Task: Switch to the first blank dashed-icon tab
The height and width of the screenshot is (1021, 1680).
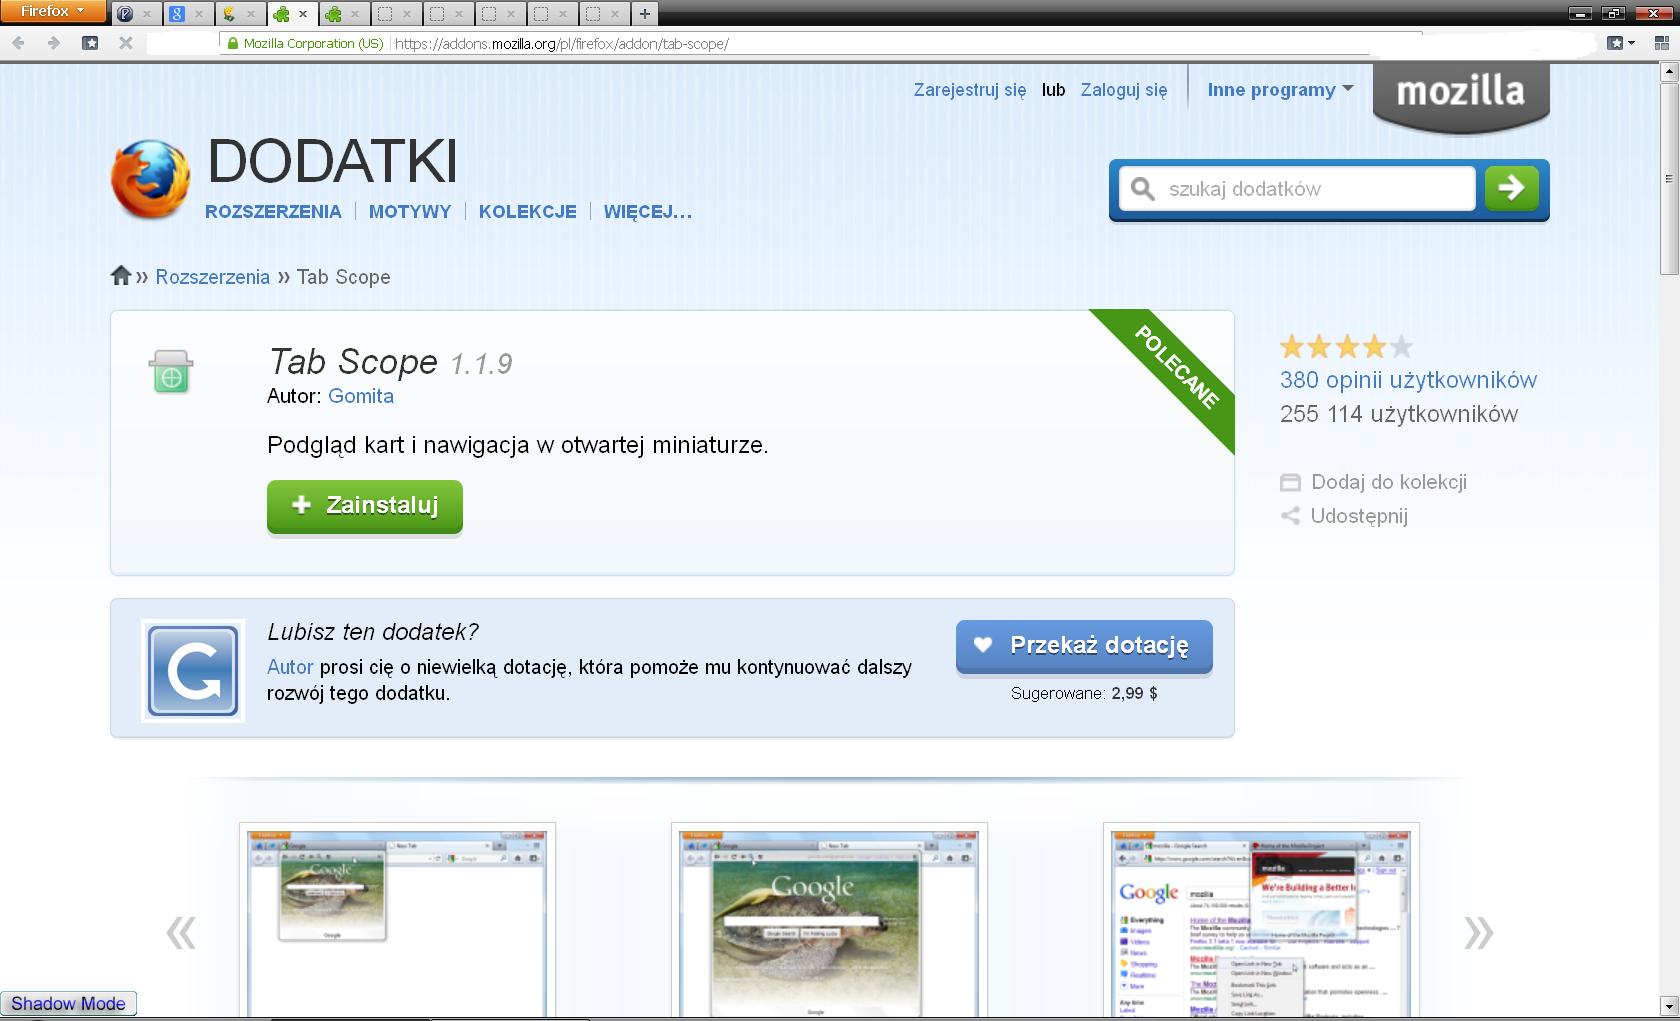Action: point(395,14)
